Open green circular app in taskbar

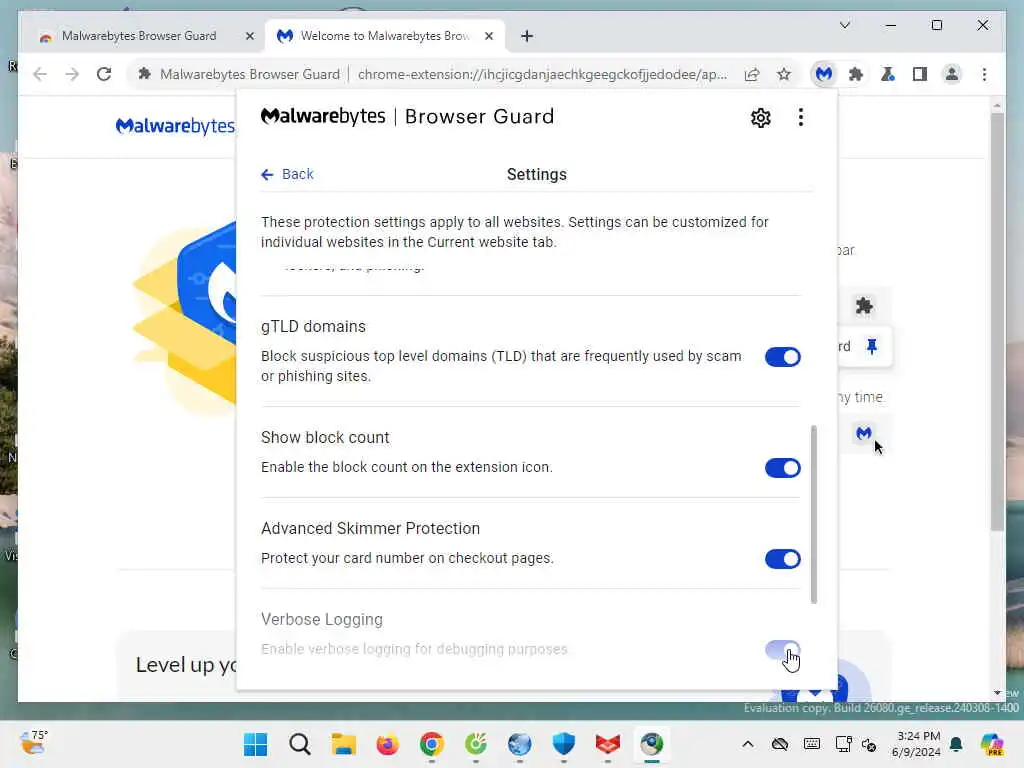pos(475,744)
